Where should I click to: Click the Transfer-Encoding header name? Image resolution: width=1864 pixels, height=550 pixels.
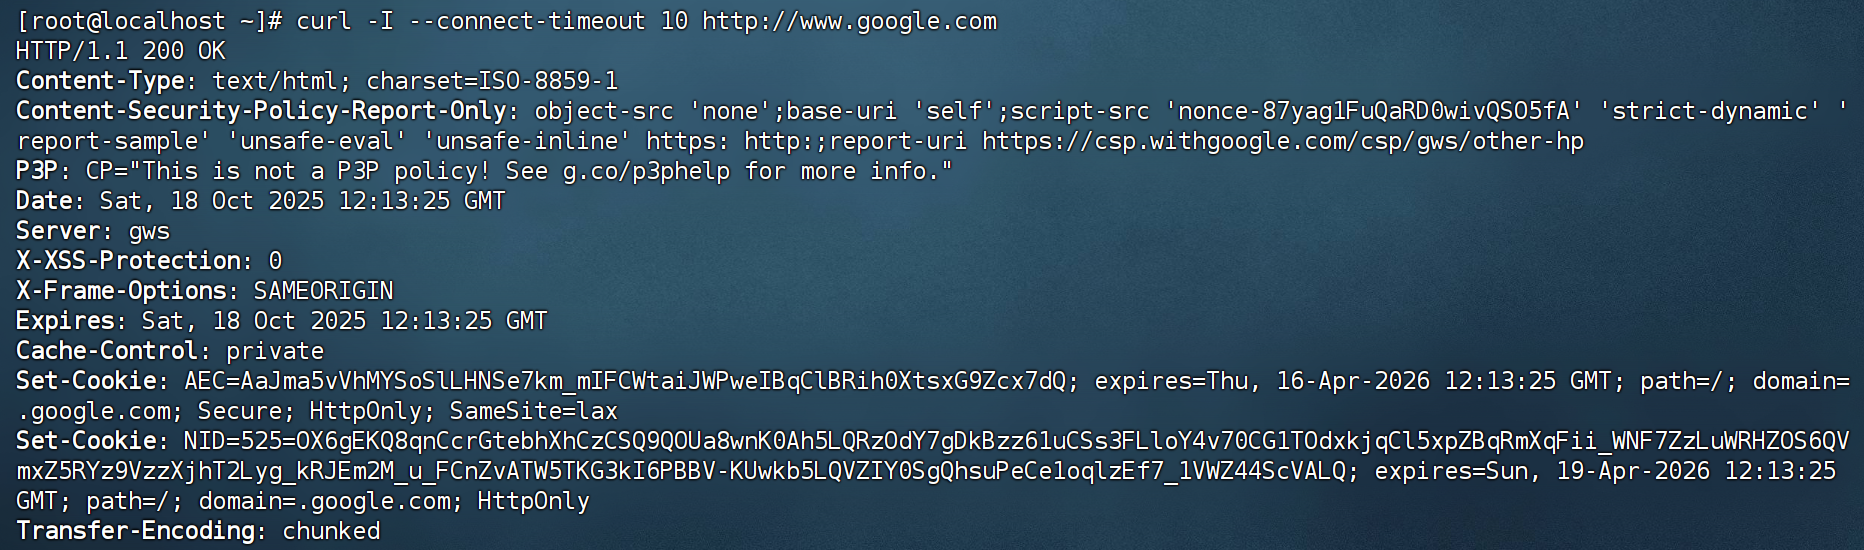tap(135, 531)
